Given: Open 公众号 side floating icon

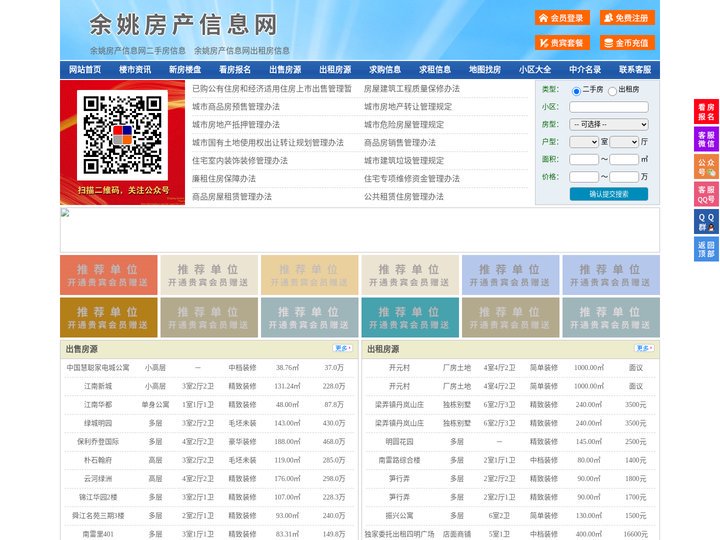Looking at the screenshot, I should pyautogui.click(x=706, y=167).
